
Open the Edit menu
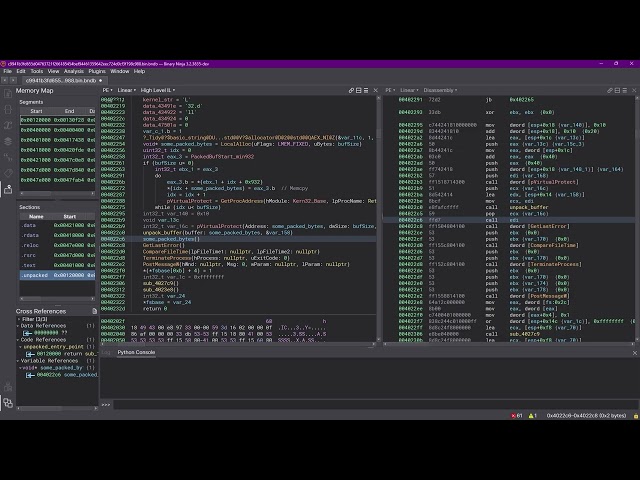coord(21,71)
